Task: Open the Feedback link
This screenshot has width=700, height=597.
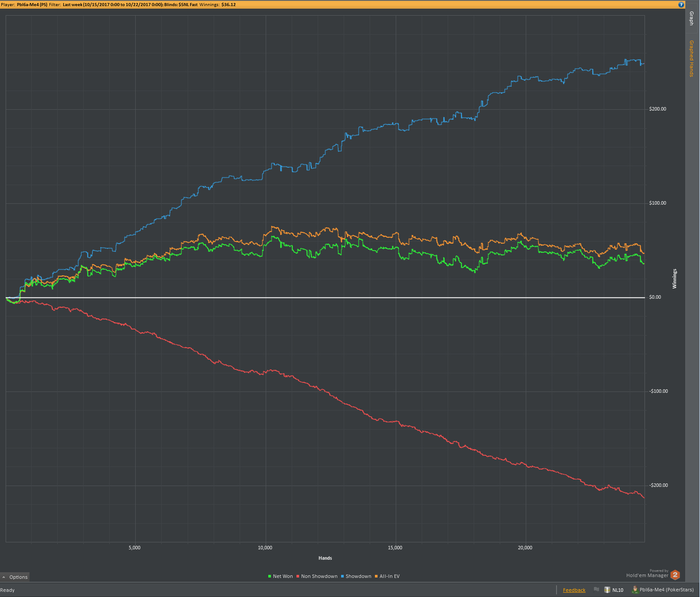Action: (x=574, y=590)
